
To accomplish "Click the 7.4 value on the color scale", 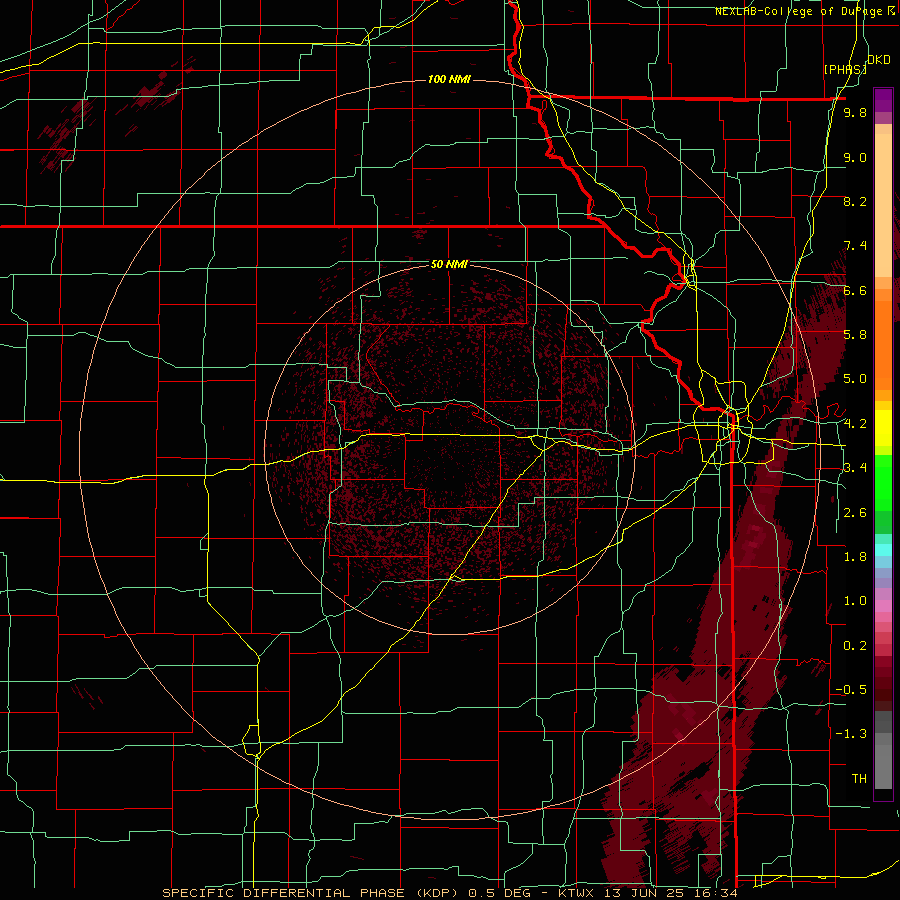I will point(855,246).
